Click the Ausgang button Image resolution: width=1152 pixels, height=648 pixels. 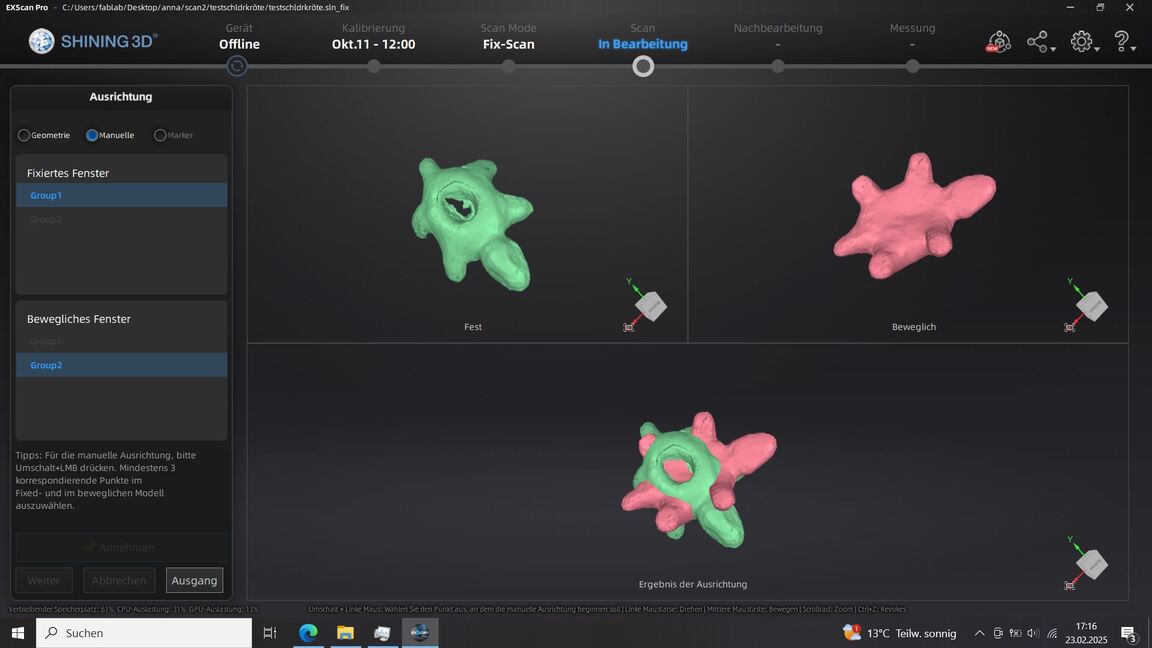click(x=194, y=580)
